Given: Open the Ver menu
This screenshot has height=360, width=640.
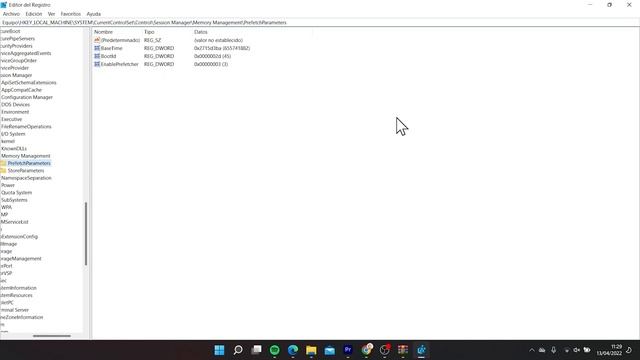Looking at the screenshot, I should pyautogui.click(x=51, y=14).
